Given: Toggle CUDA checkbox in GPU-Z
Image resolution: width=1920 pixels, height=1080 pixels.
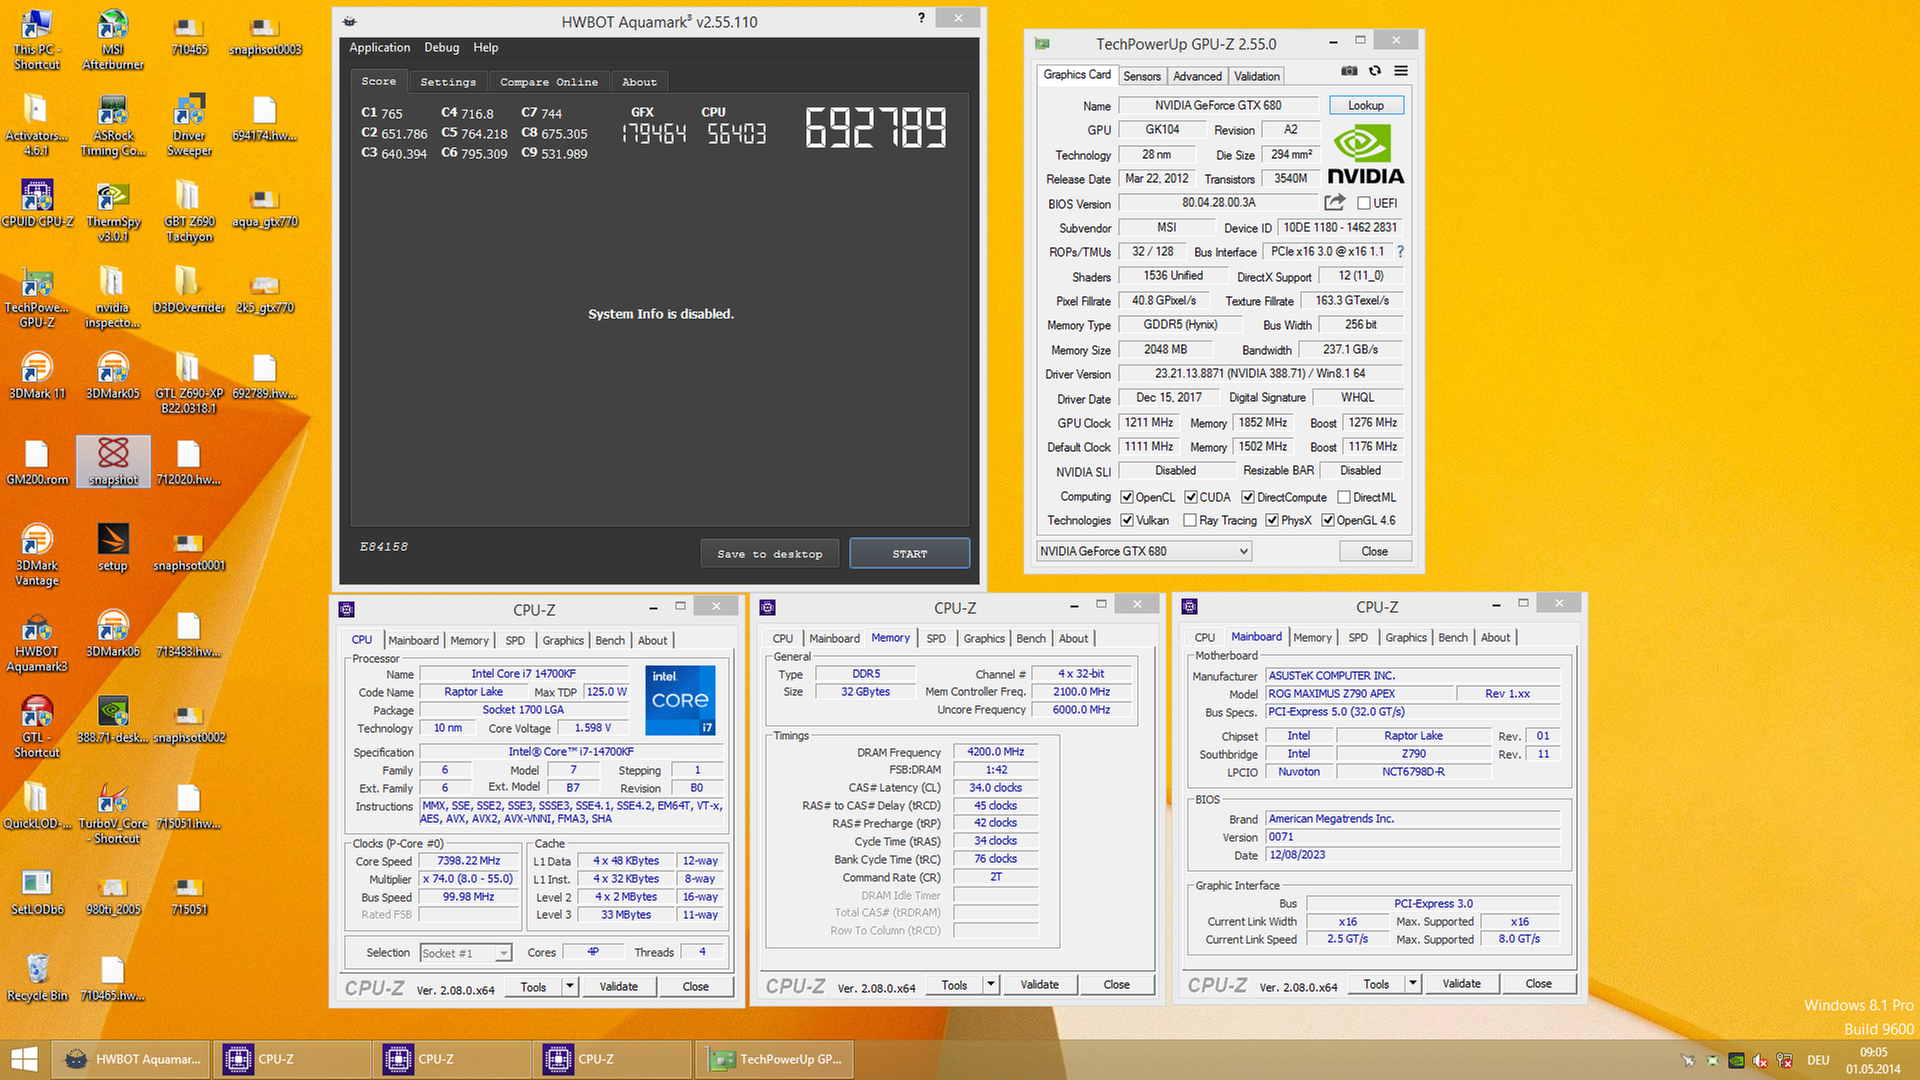Looking at the screenshot, I should point(1191,497).
